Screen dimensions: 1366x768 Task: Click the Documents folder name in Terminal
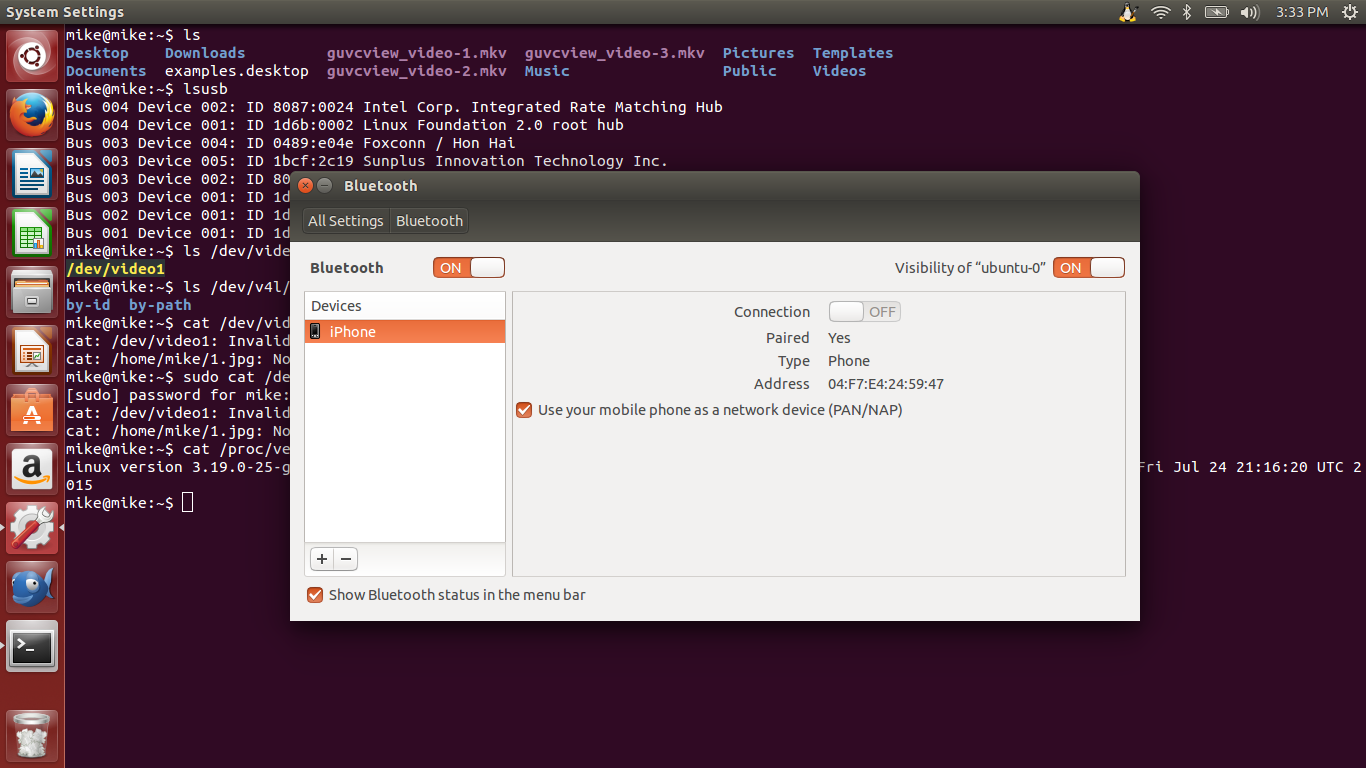pyautogui.click(x=106, y=71)
